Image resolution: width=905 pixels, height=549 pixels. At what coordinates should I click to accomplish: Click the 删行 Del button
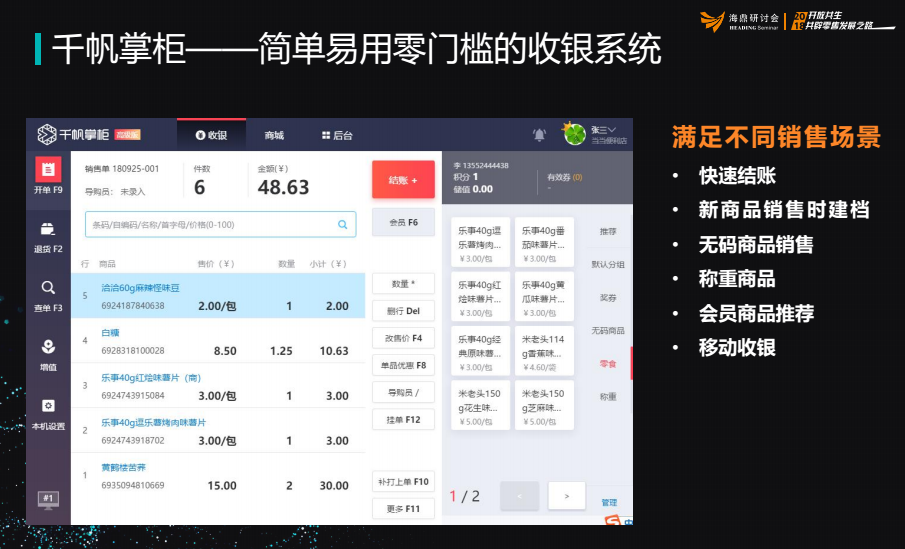tap(403, 311)
